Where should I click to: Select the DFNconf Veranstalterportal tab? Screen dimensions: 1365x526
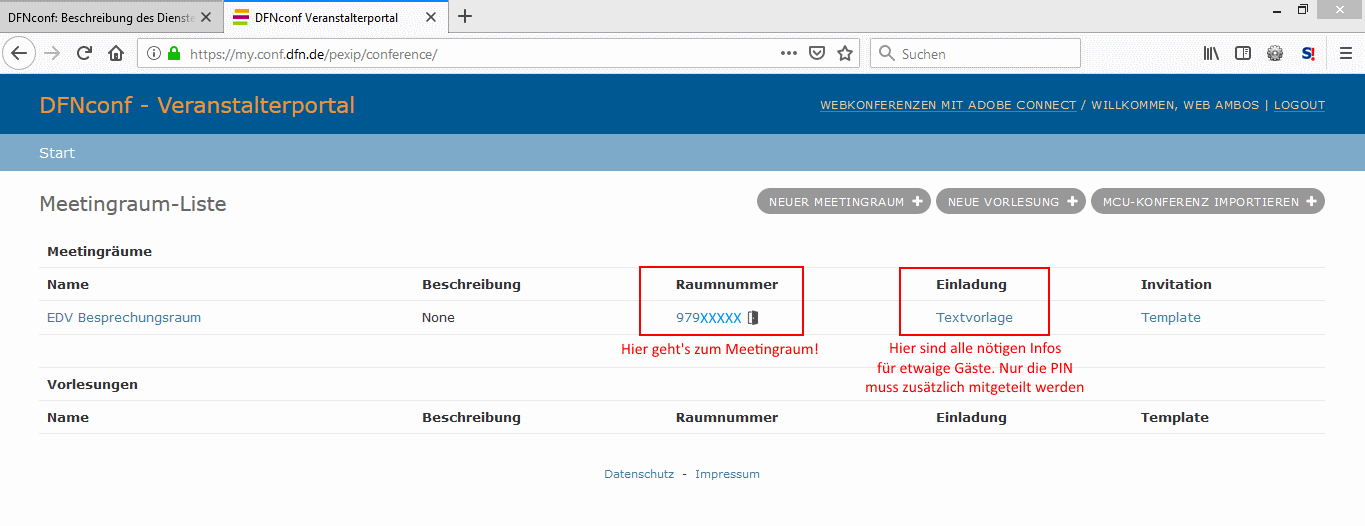[326, 17]
